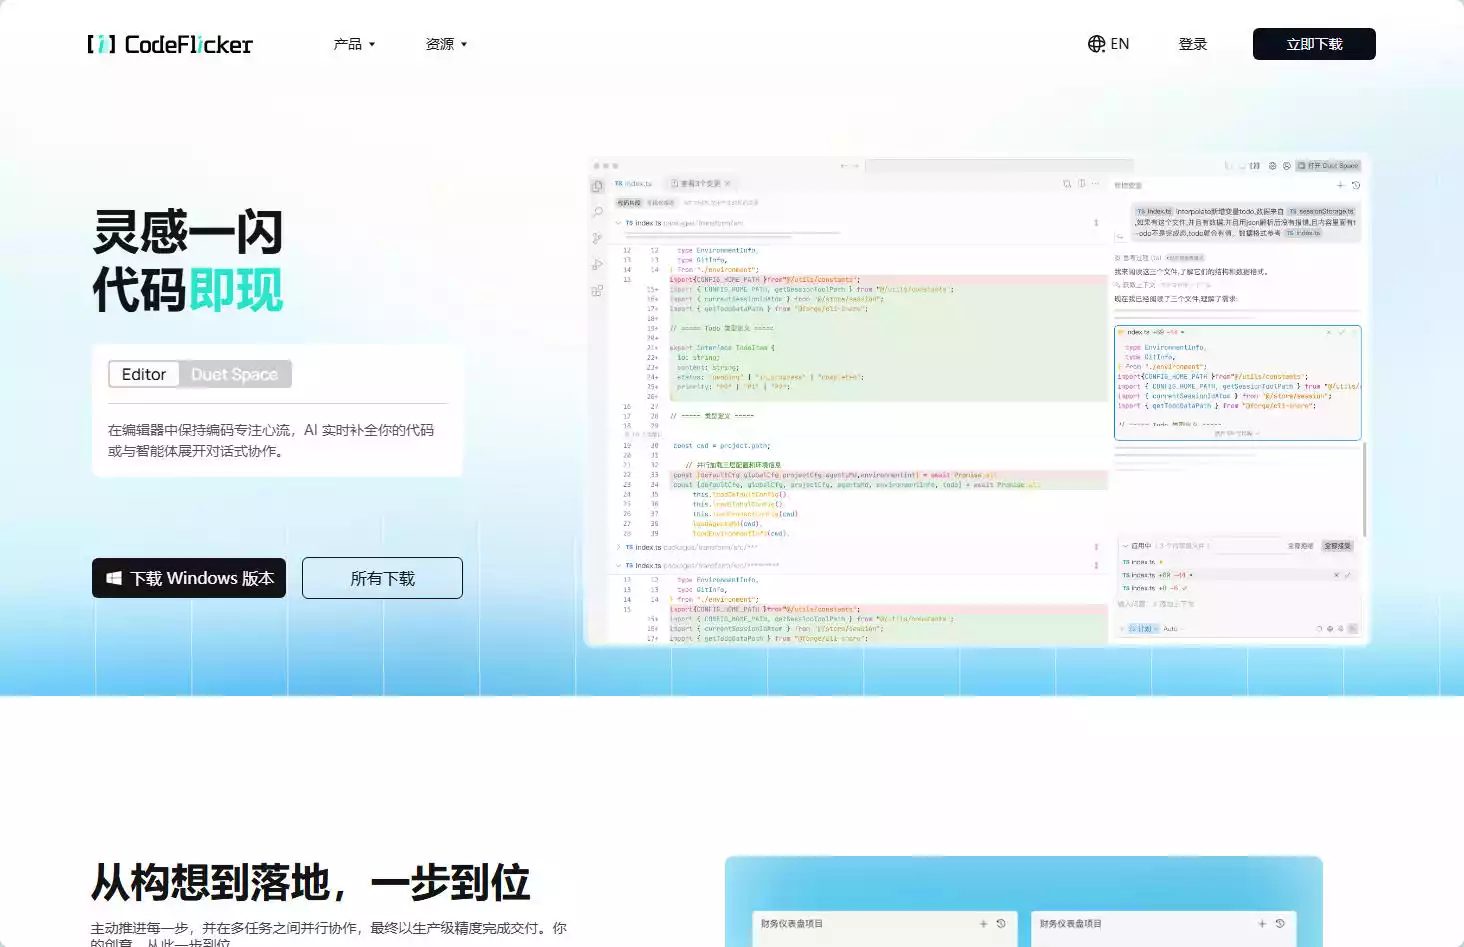The width and height of the screenshot is (1464, 947).
Task: Download the Windows version with 下载 Windows 版本
Action: (x=189, y=578)
